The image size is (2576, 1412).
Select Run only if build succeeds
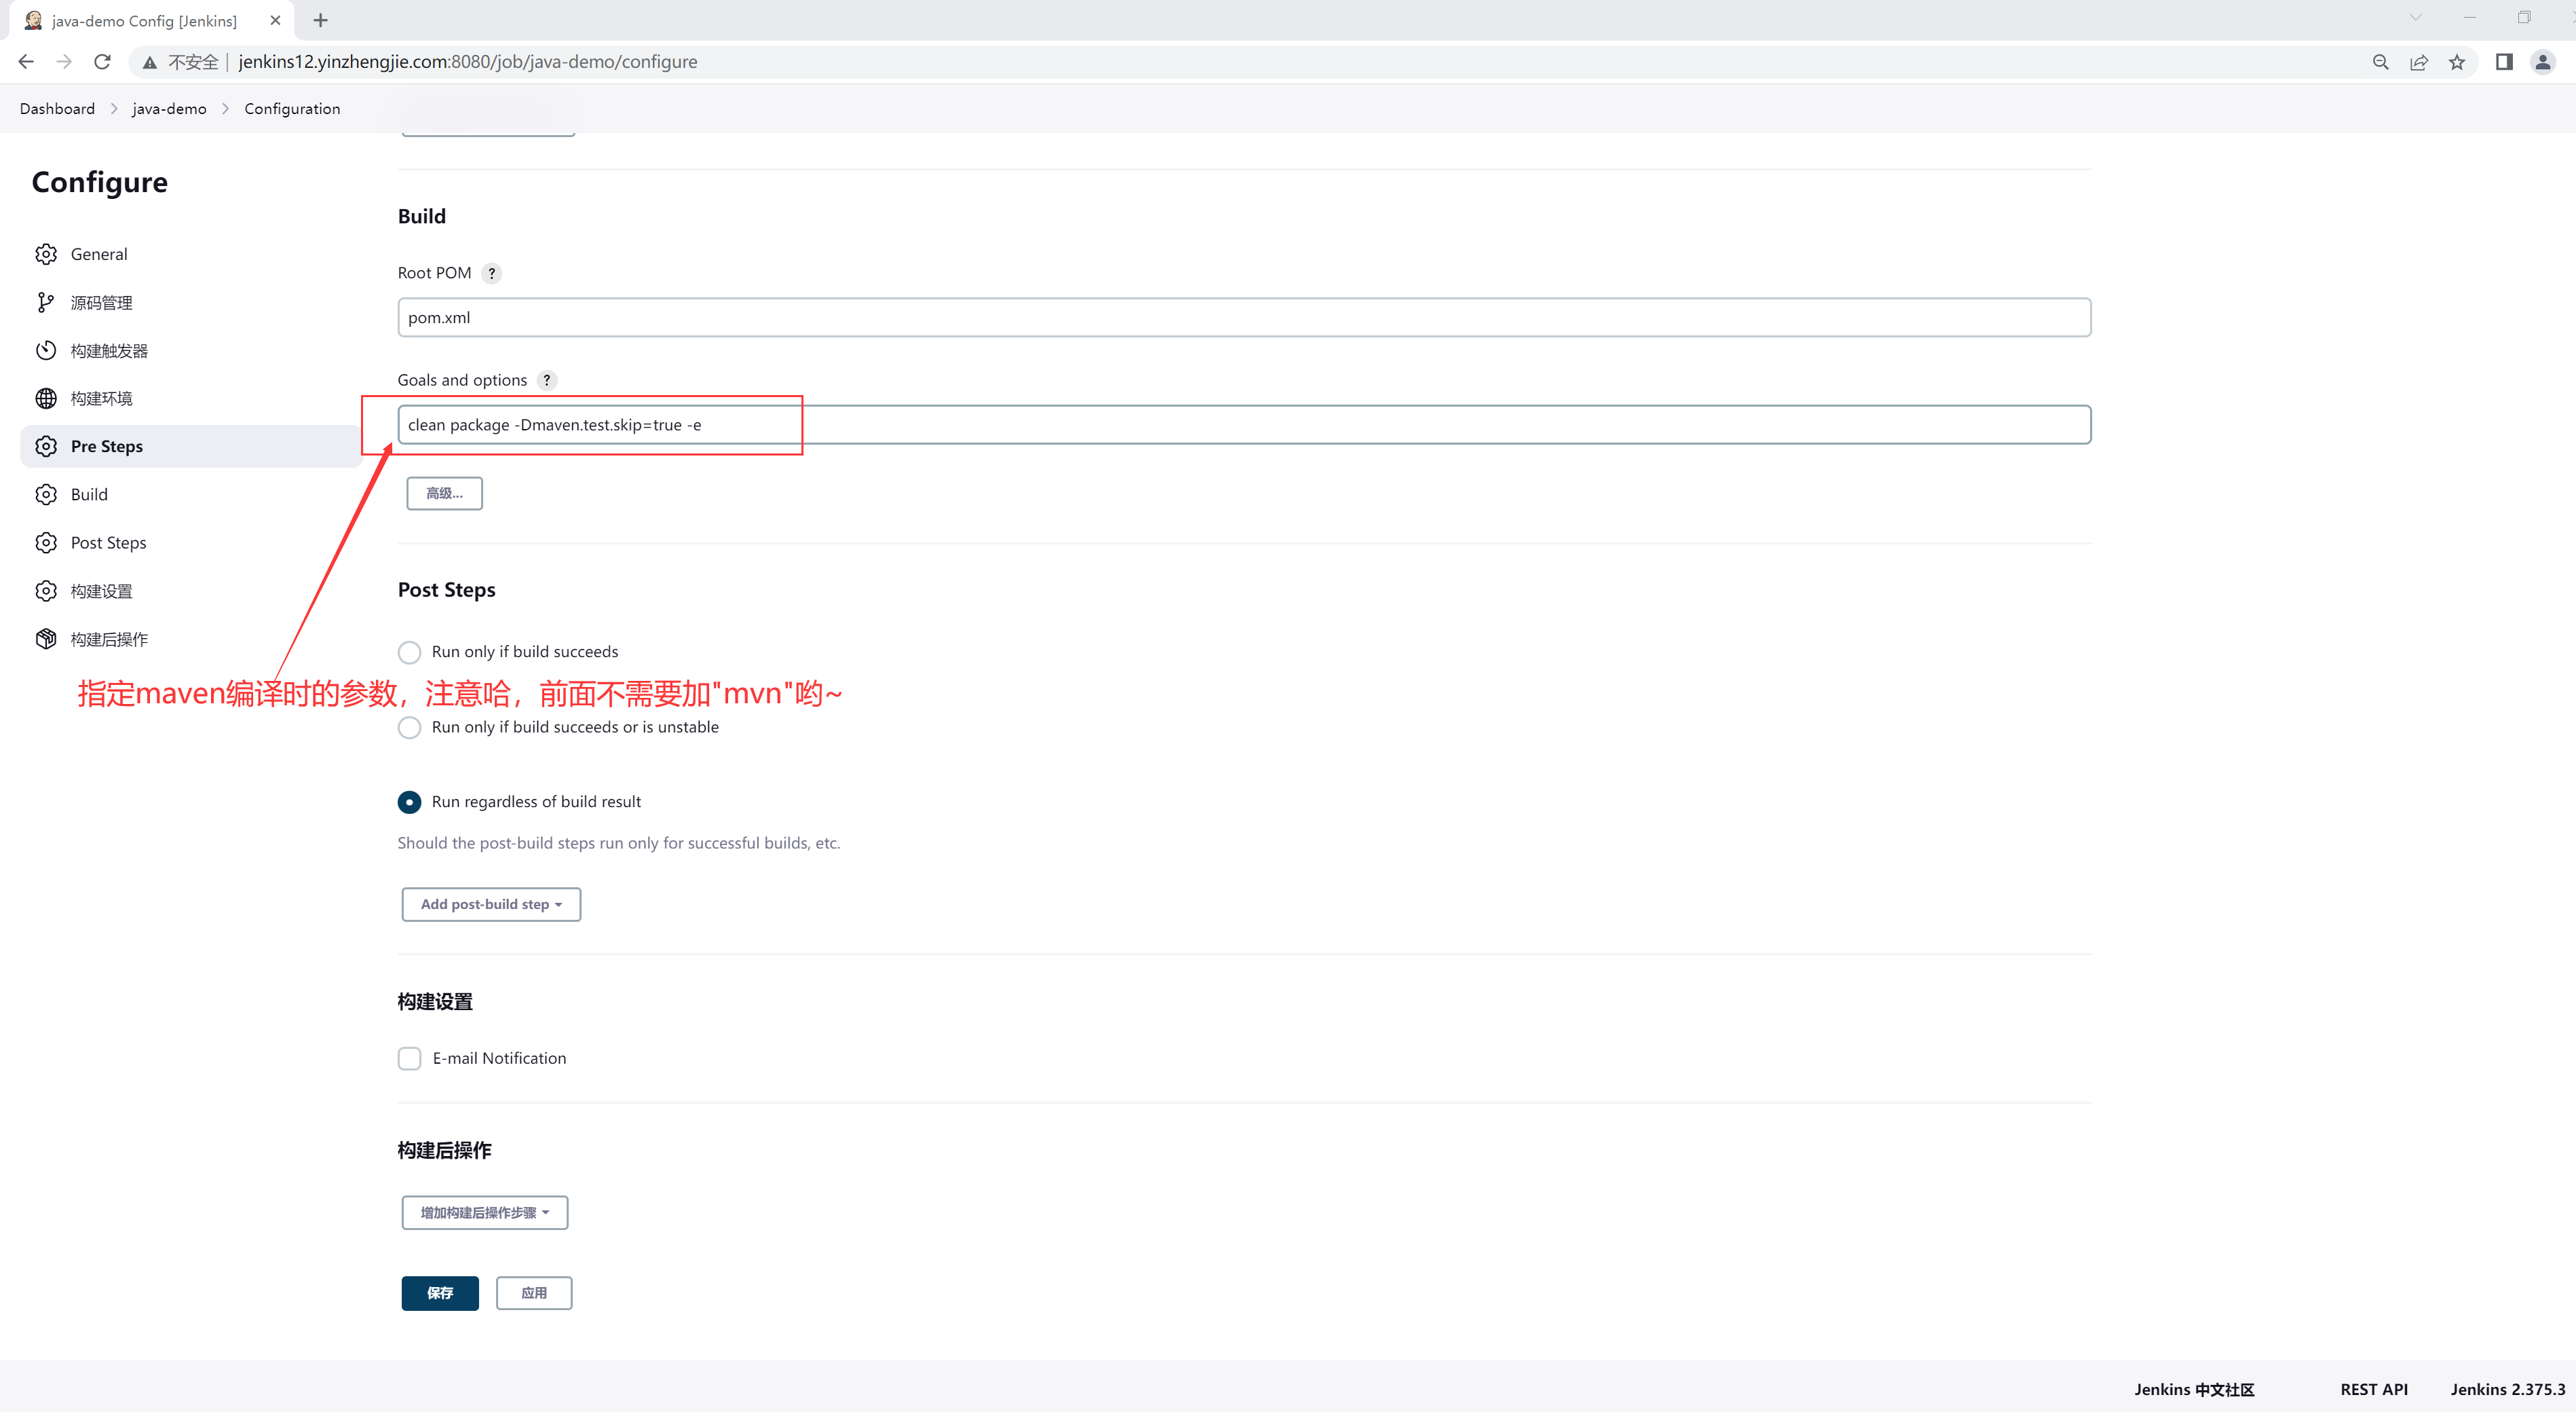(409, 652)
